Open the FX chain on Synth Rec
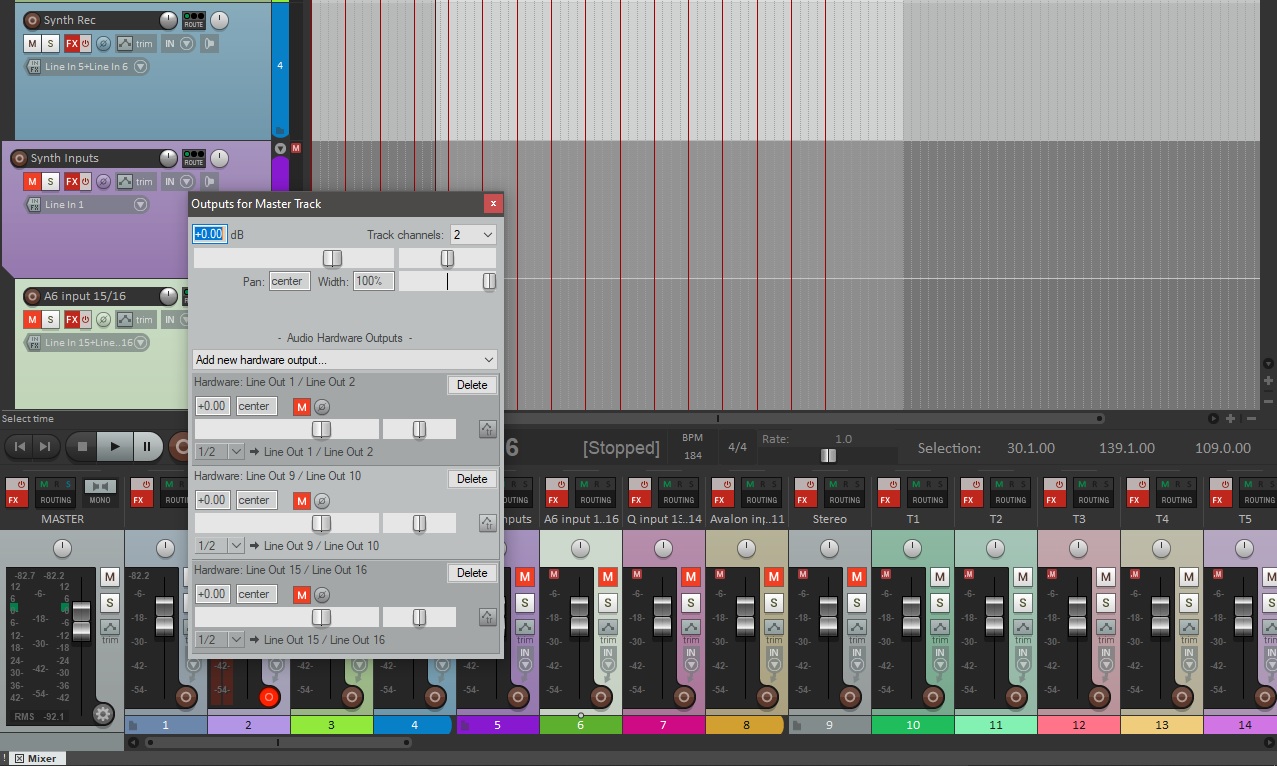1277x766 pixels. point(71,43)
